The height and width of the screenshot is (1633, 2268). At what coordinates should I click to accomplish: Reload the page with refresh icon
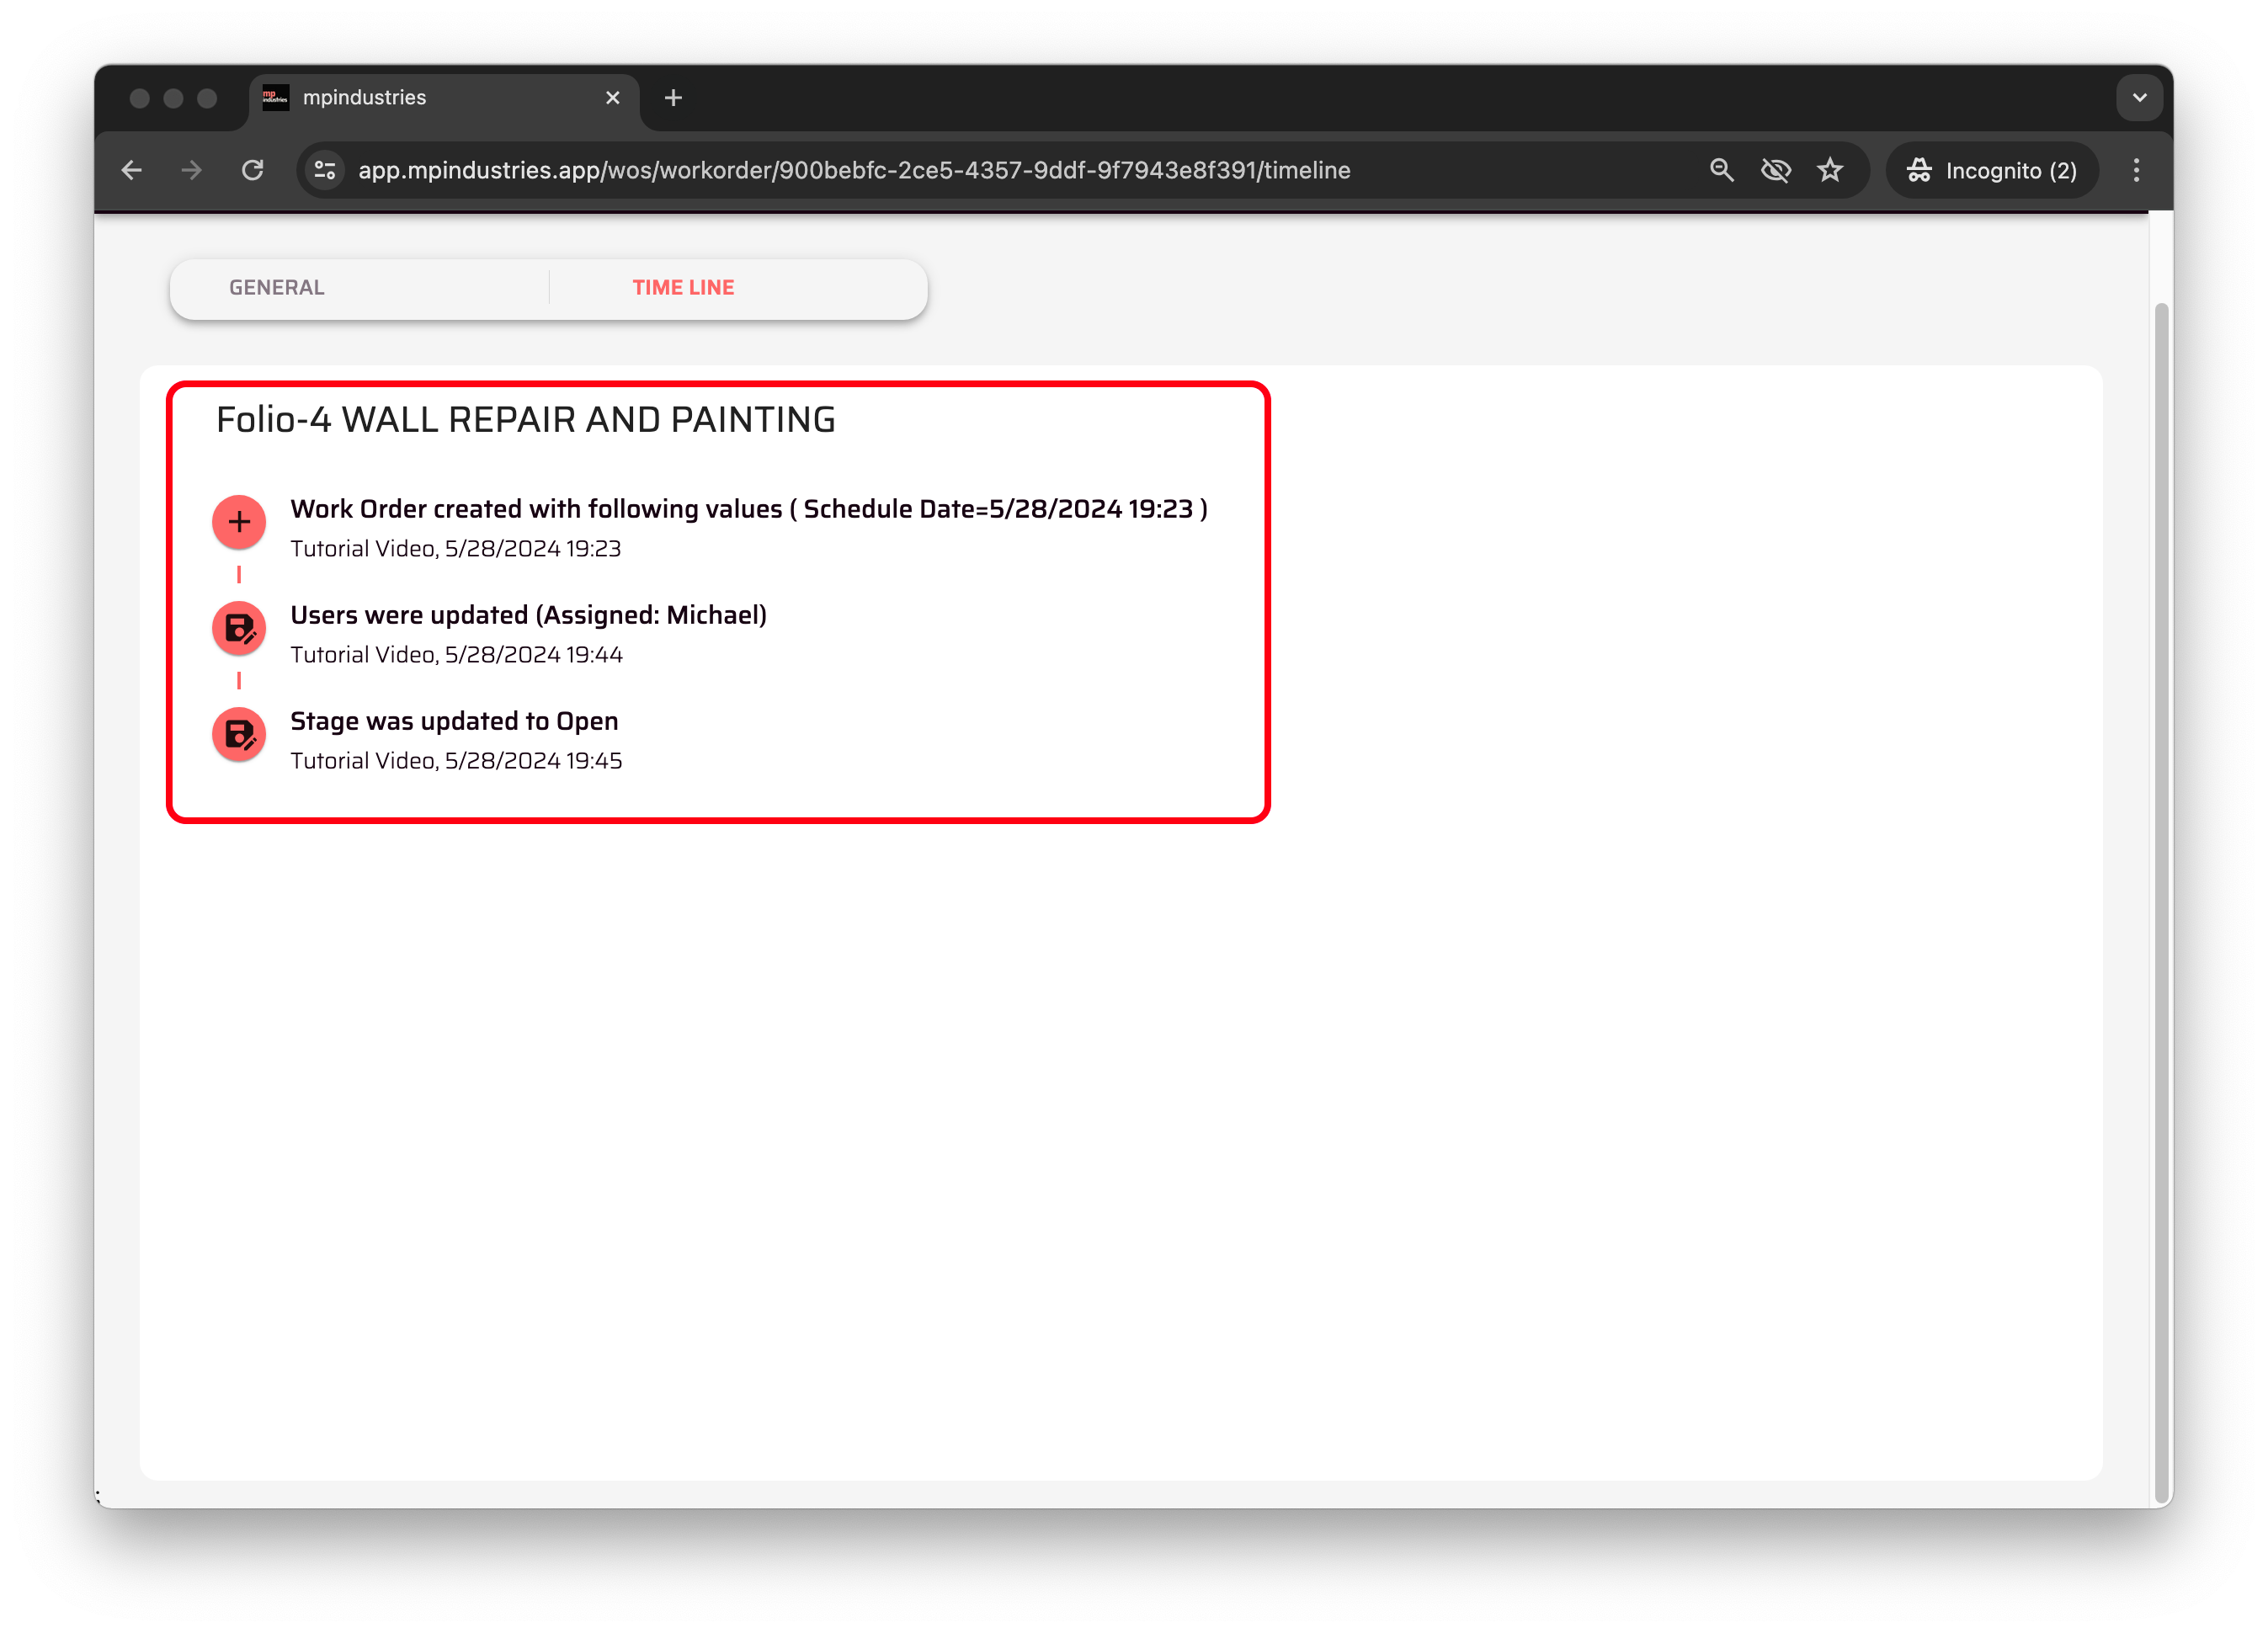click(253, 170)
